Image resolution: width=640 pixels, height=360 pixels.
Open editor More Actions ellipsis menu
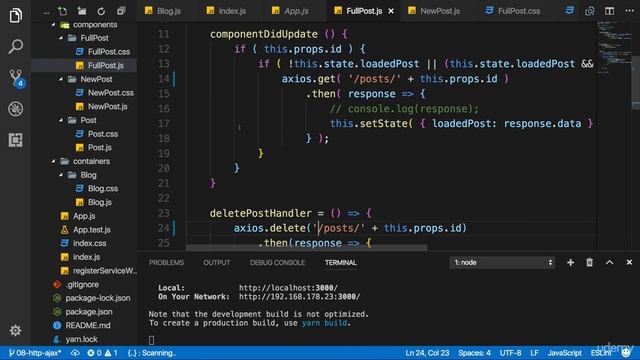629,11
